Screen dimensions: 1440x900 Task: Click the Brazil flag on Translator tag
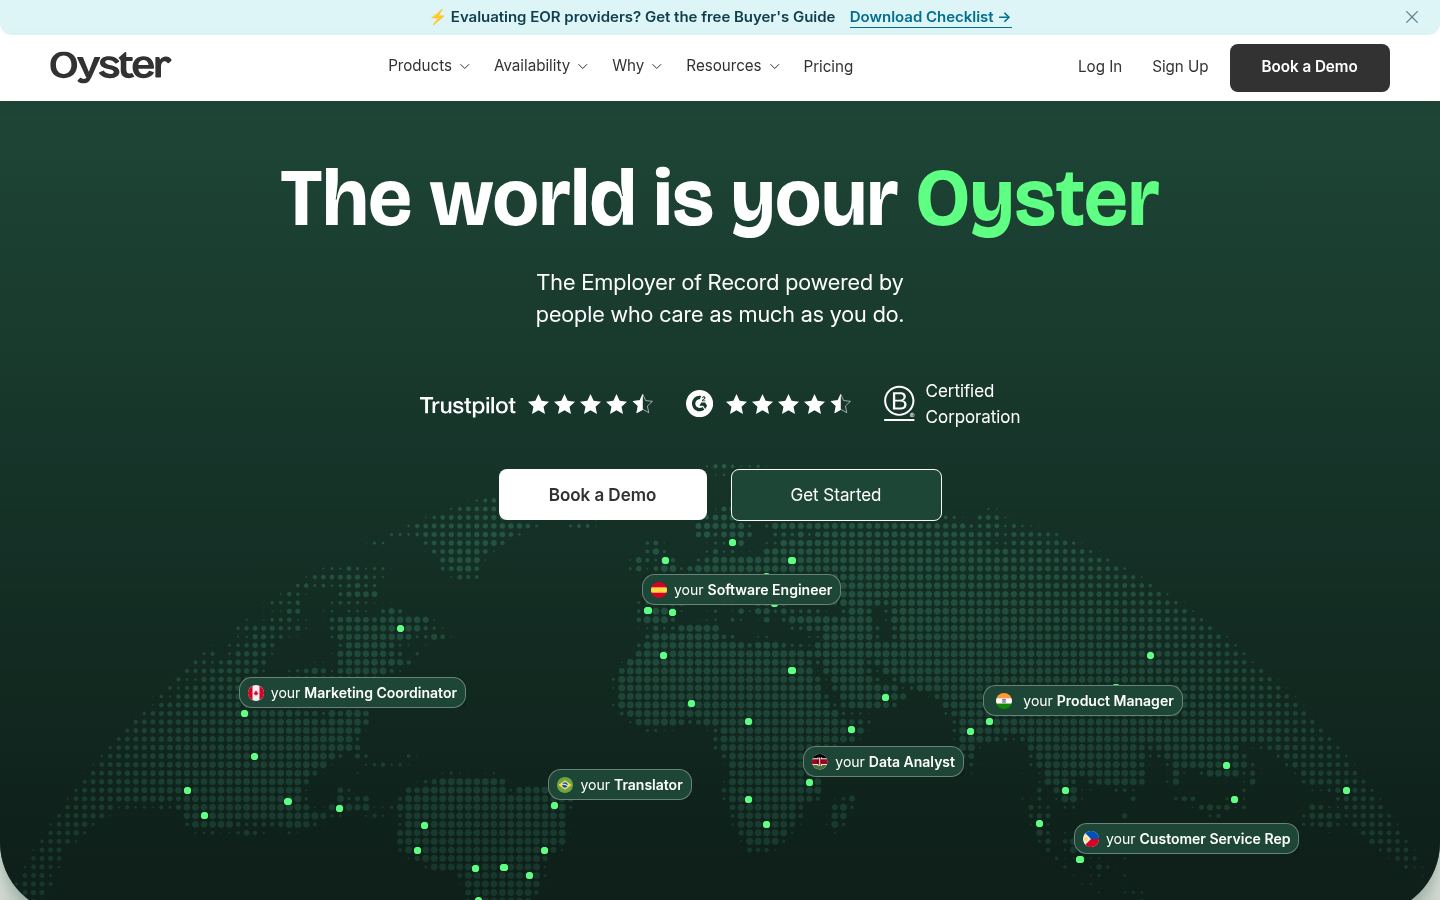click(565, 785)
